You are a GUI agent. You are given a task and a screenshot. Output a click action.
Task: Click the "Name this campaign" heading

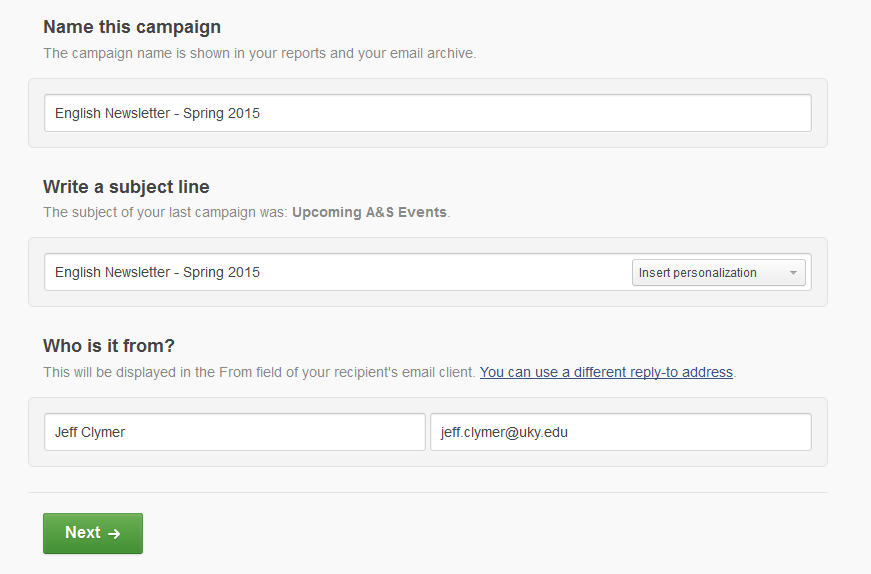(x=132, y=27)
